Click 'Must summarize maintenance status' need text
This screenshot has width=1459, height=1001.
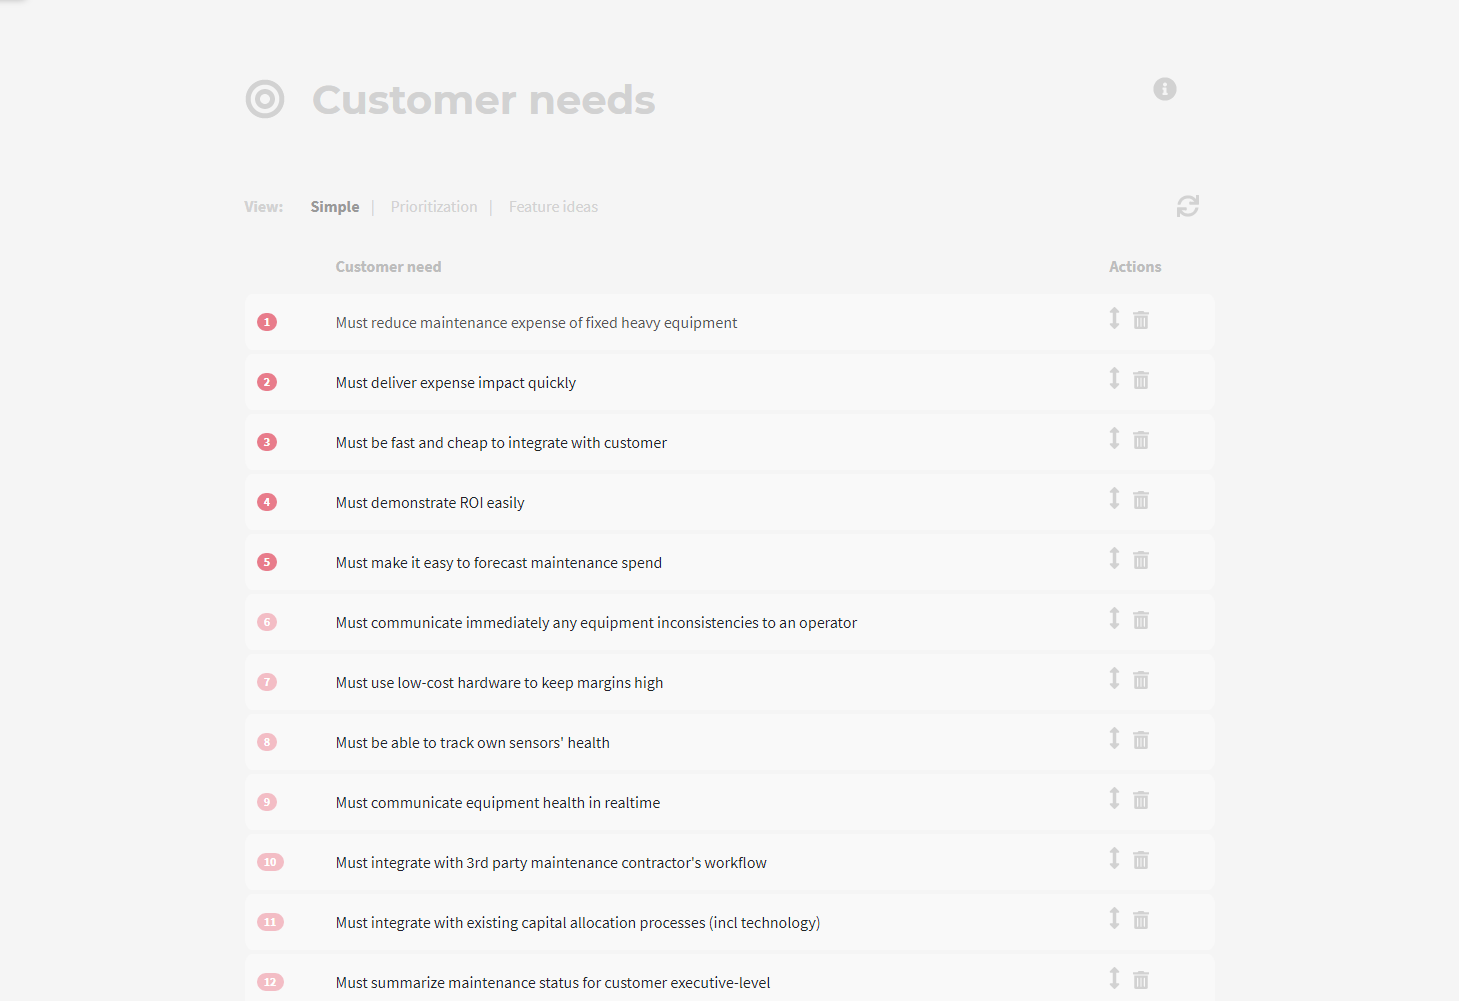[553, 983]
